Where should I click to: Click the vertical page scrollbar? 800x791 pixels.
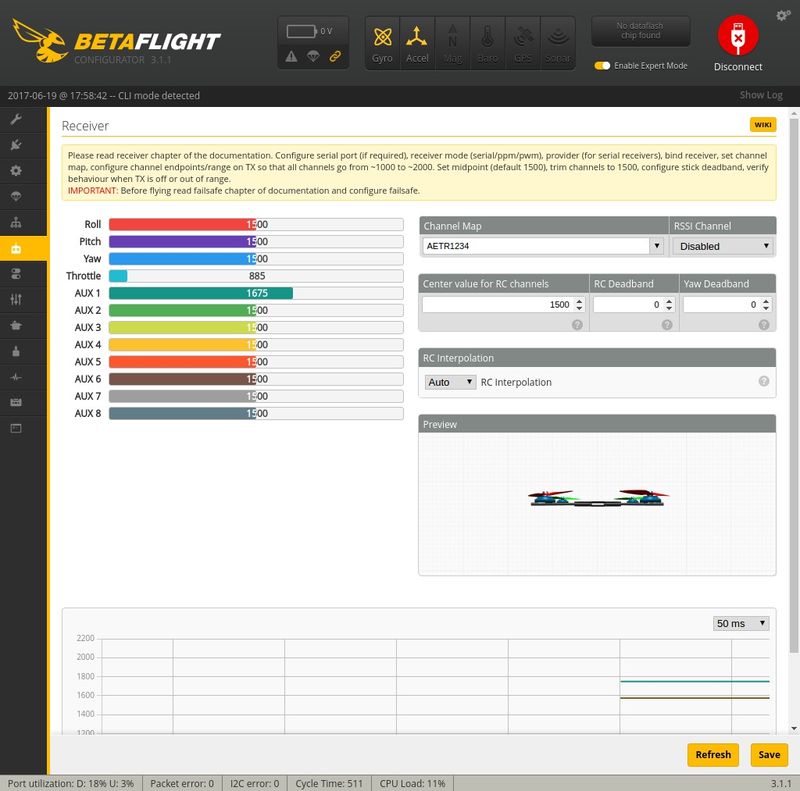click(793, 385)
